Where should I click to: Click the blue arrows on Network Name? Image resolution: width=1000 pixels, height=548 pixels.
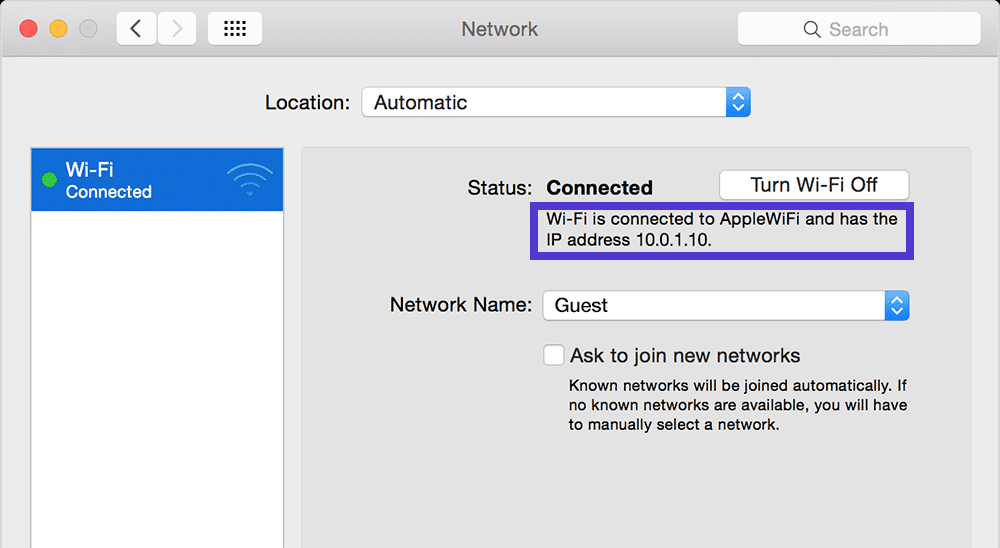point(897,305)
